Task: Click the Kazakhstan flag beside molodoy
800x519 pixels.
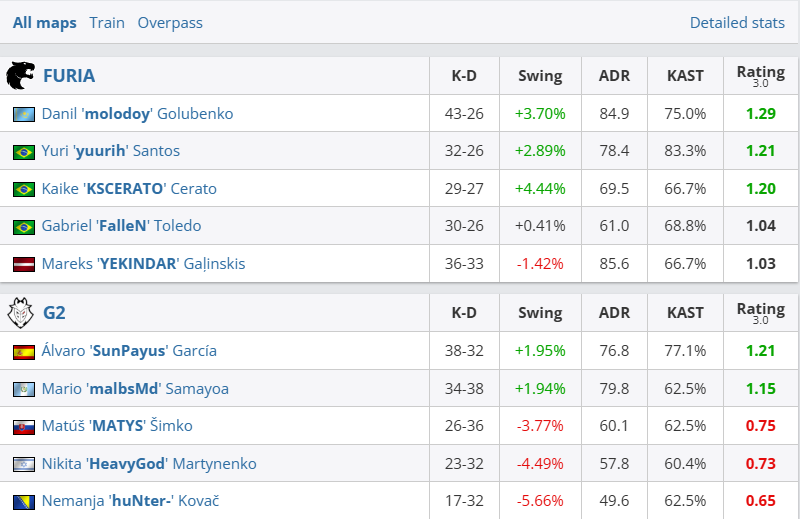Action: 24,114
